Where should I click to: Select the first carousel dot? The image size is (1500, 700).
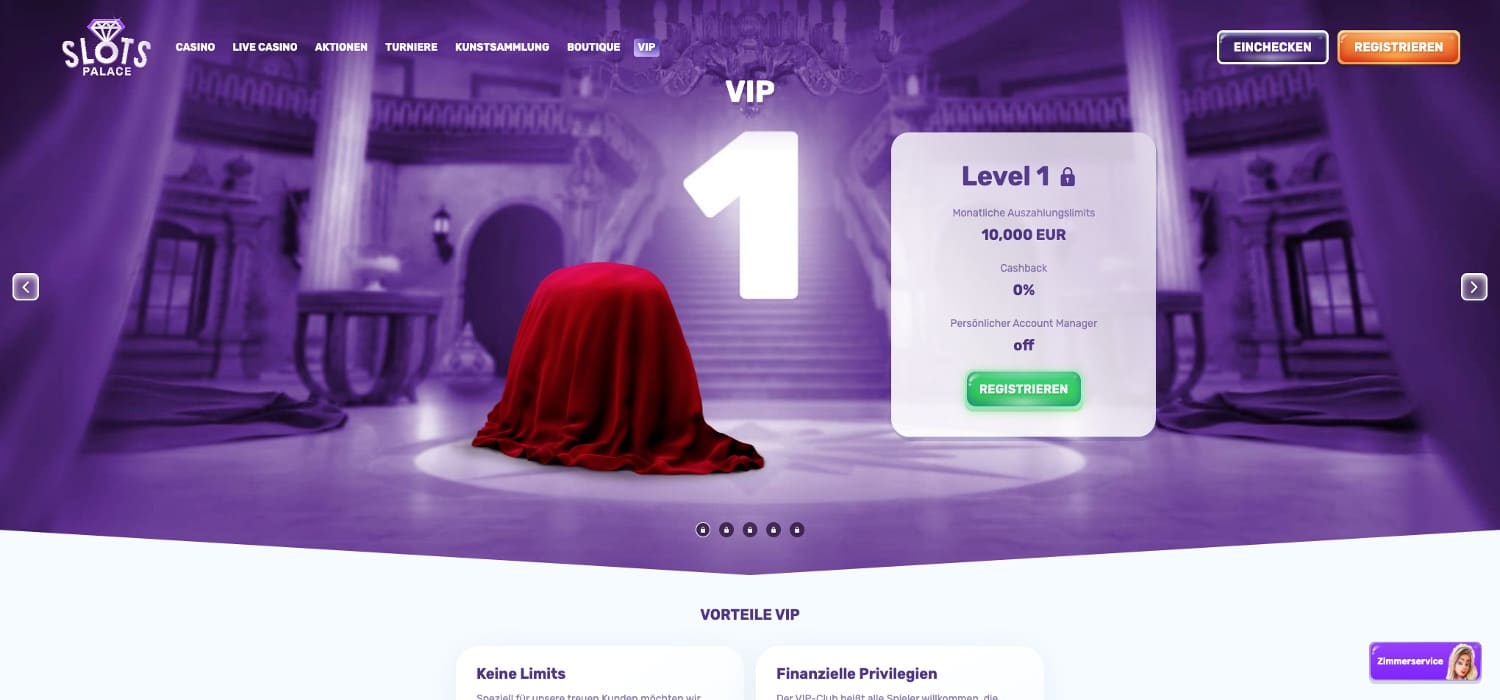pyautogui.click(x=703, y=530)
